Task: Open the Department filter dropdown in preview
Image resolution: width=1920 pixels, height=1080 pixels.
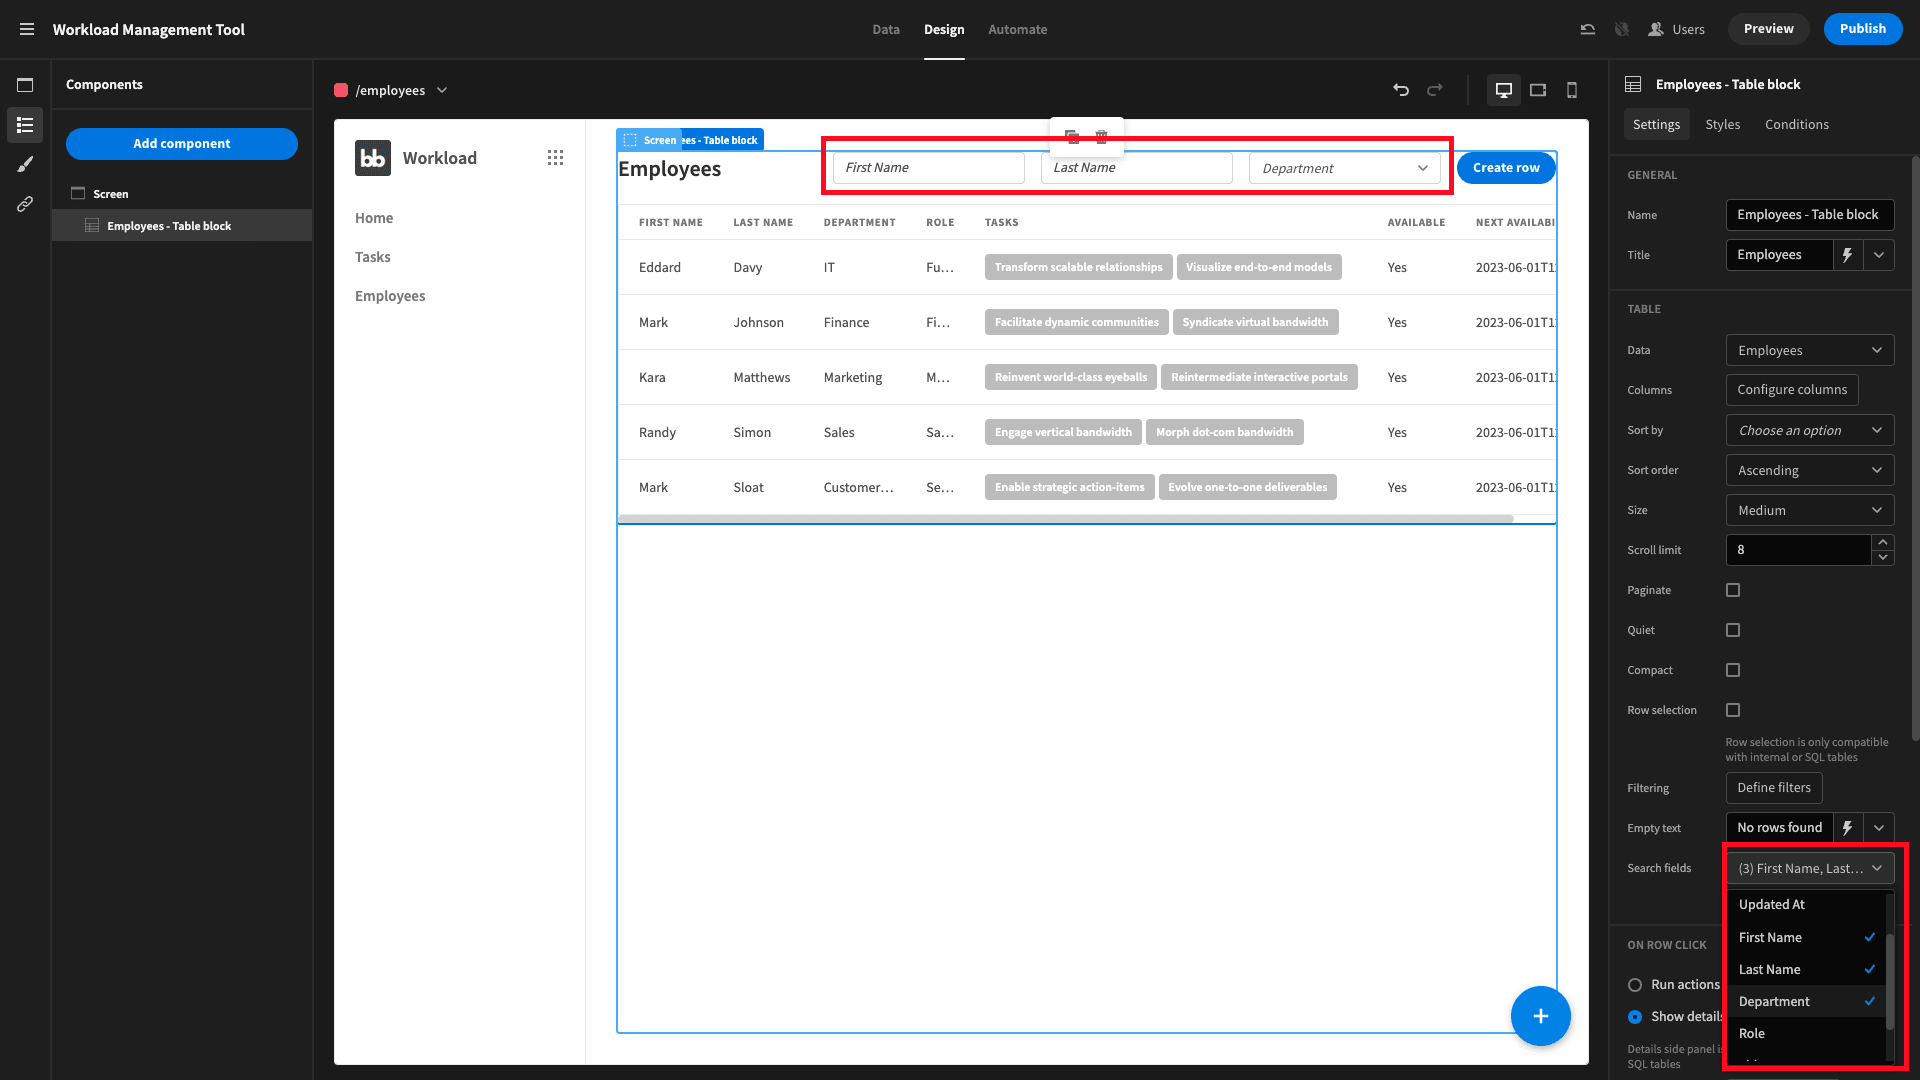Action: point(1344,168)
